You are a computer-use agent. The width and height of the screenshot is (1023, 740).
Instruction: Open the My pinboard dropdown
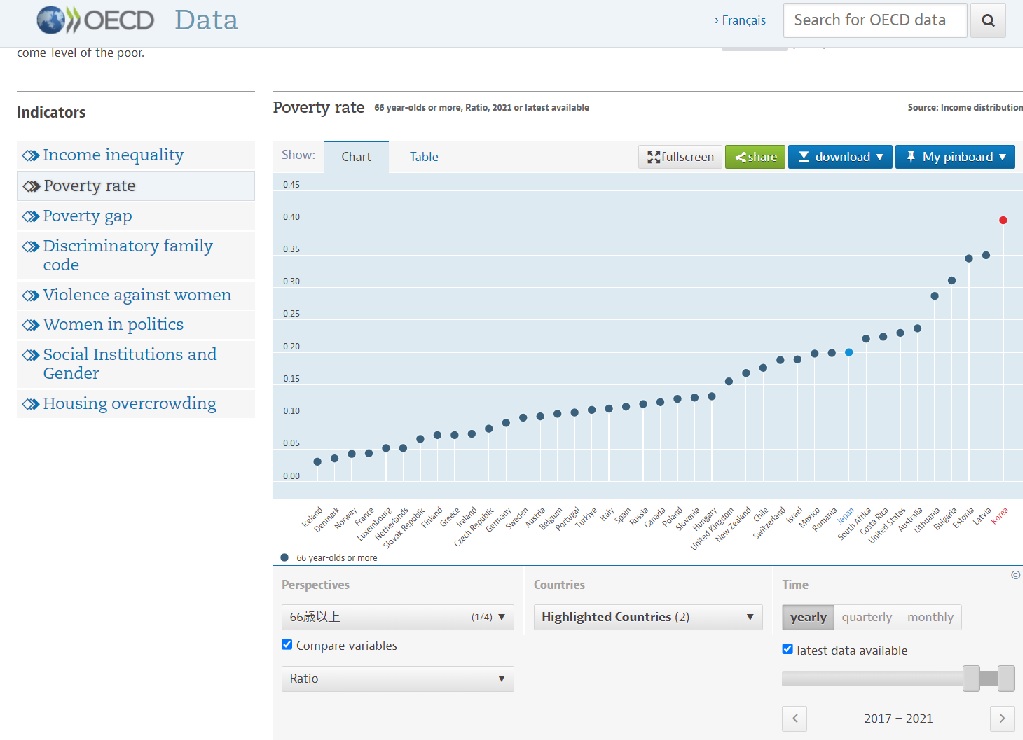click(955, 157)
